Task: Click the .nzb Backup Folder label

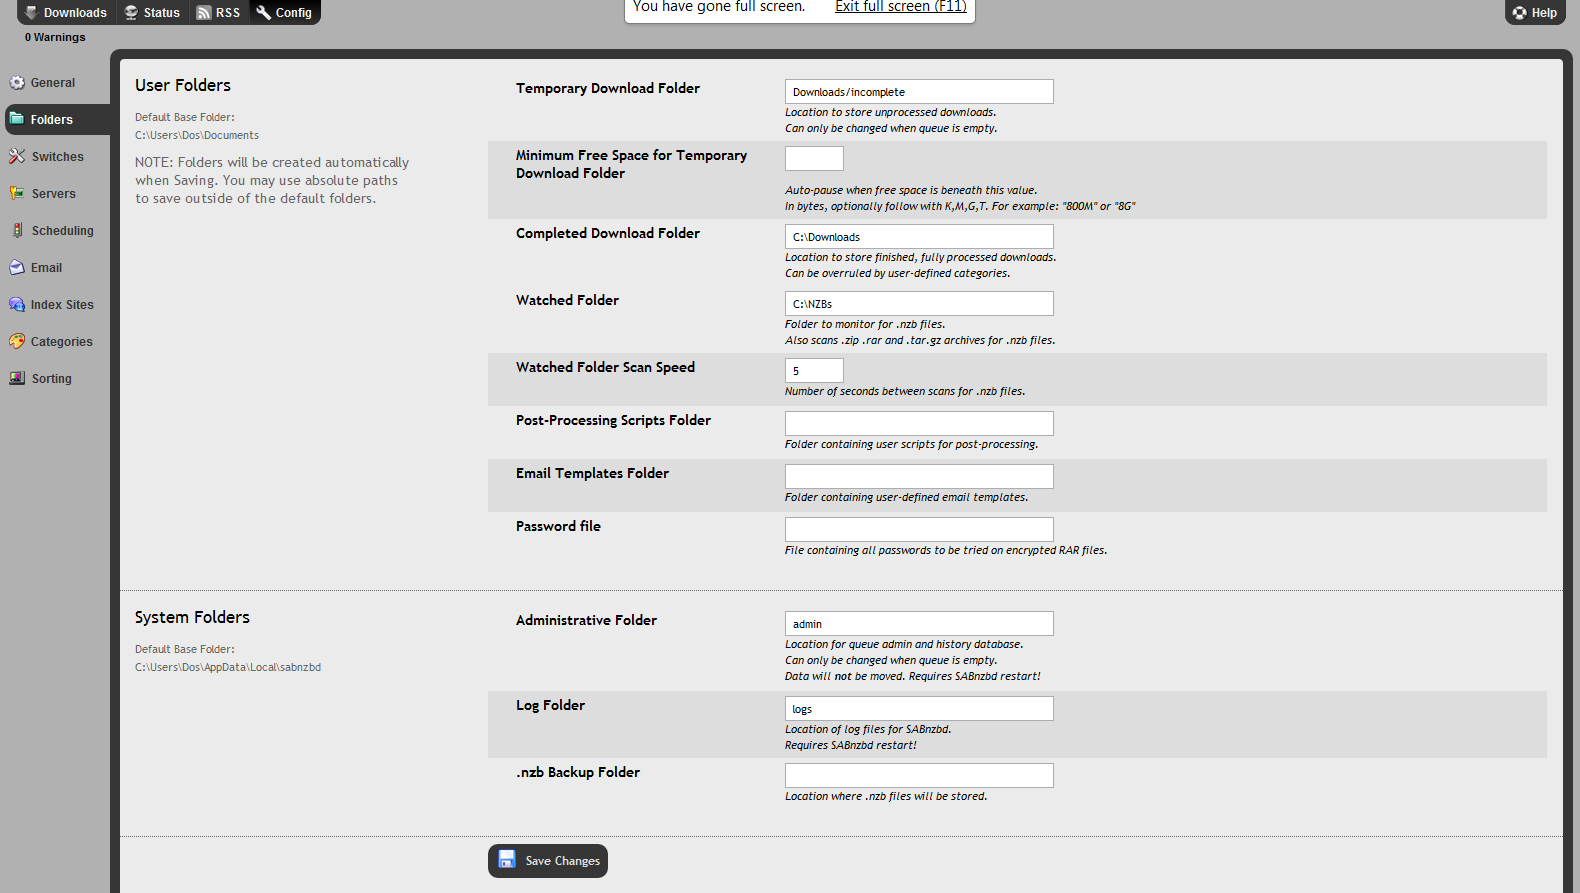Action: 578,773
